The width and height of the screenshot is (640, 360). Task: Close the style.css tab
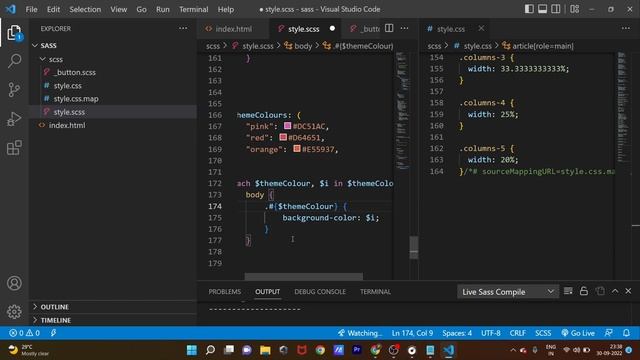[481, 28]
